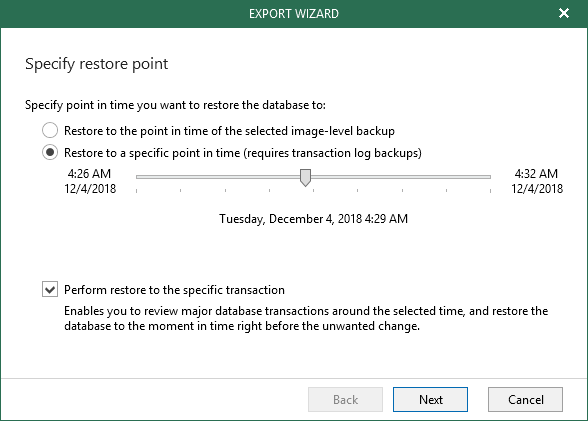Click the Perform restore to the specific transaction label
This screenshot has width=588, height=421.
(174, 290)
